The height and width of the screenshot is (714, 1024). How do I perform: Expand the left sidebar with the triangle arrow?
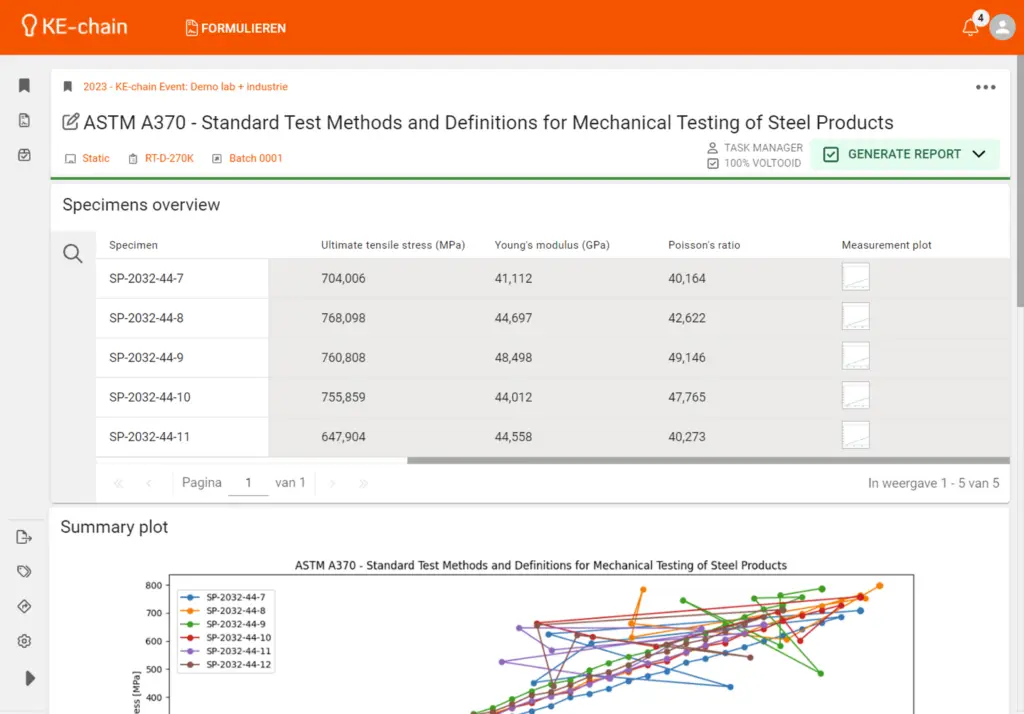tap(30, 678)
